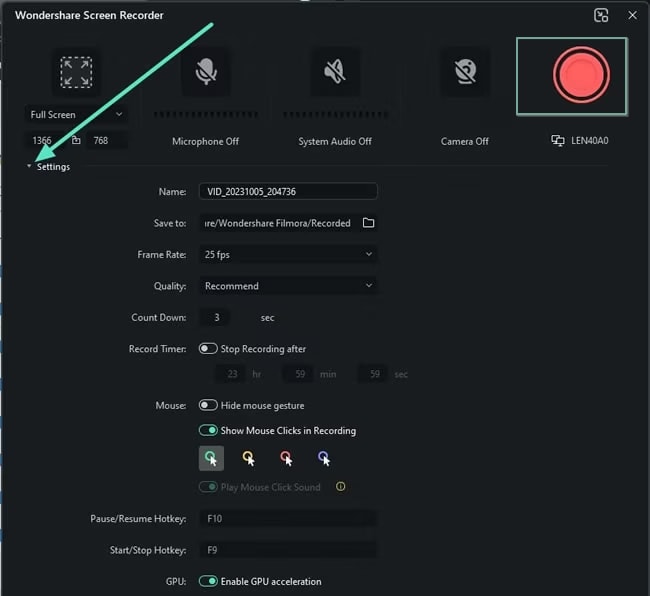The image size is (650, 596).
Task: Toggle Stop Recording after switch
Action: (208, 349)
